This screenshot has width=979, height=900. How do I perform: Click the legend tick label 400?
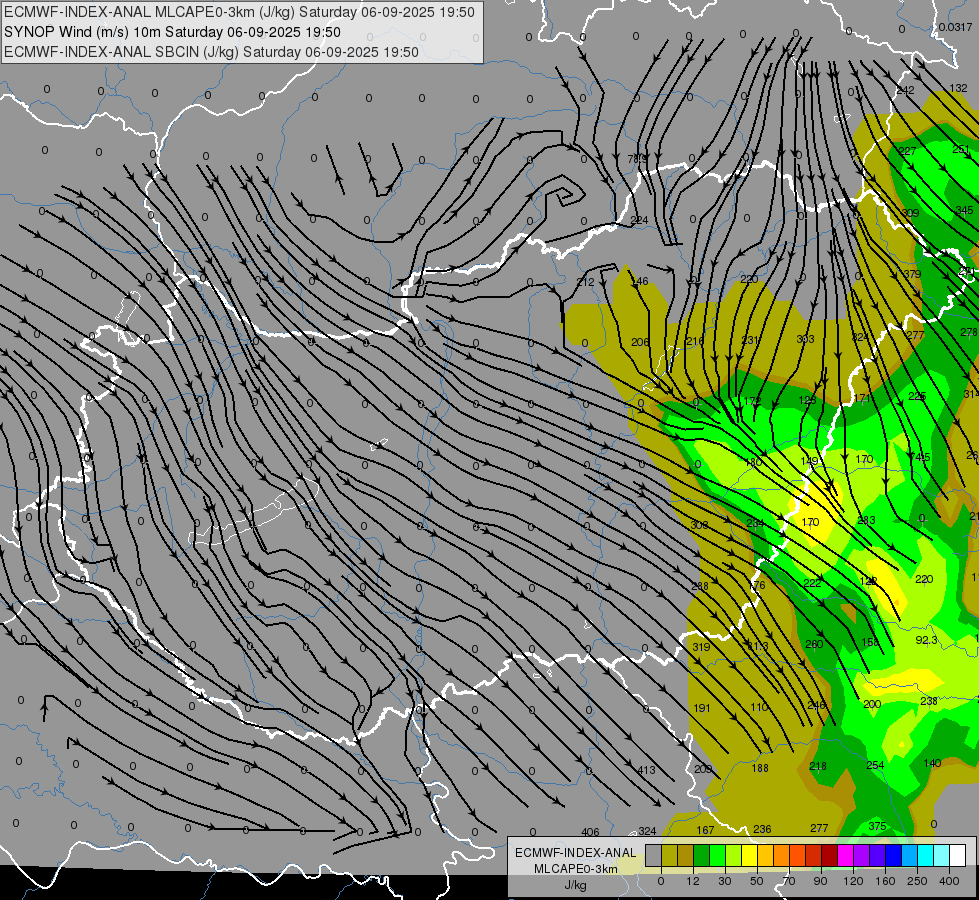point(949,881)
